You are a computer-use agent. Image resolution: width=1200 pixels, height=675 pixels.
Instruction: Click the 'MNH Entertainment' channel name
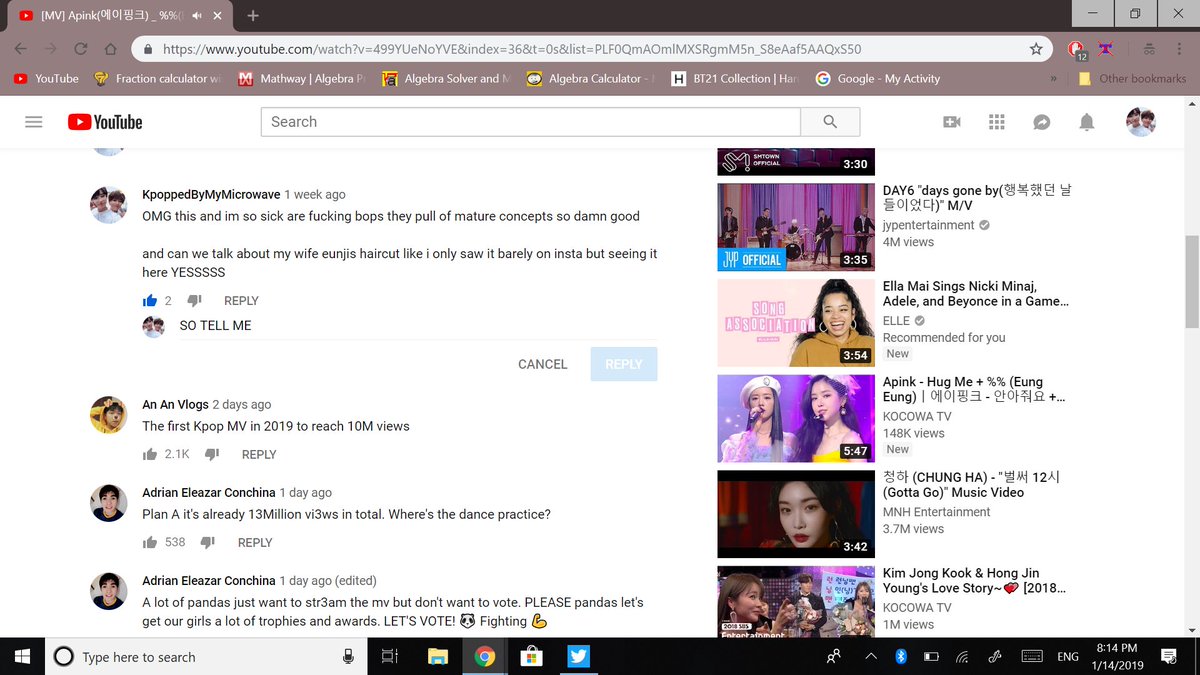pos(937,512)
